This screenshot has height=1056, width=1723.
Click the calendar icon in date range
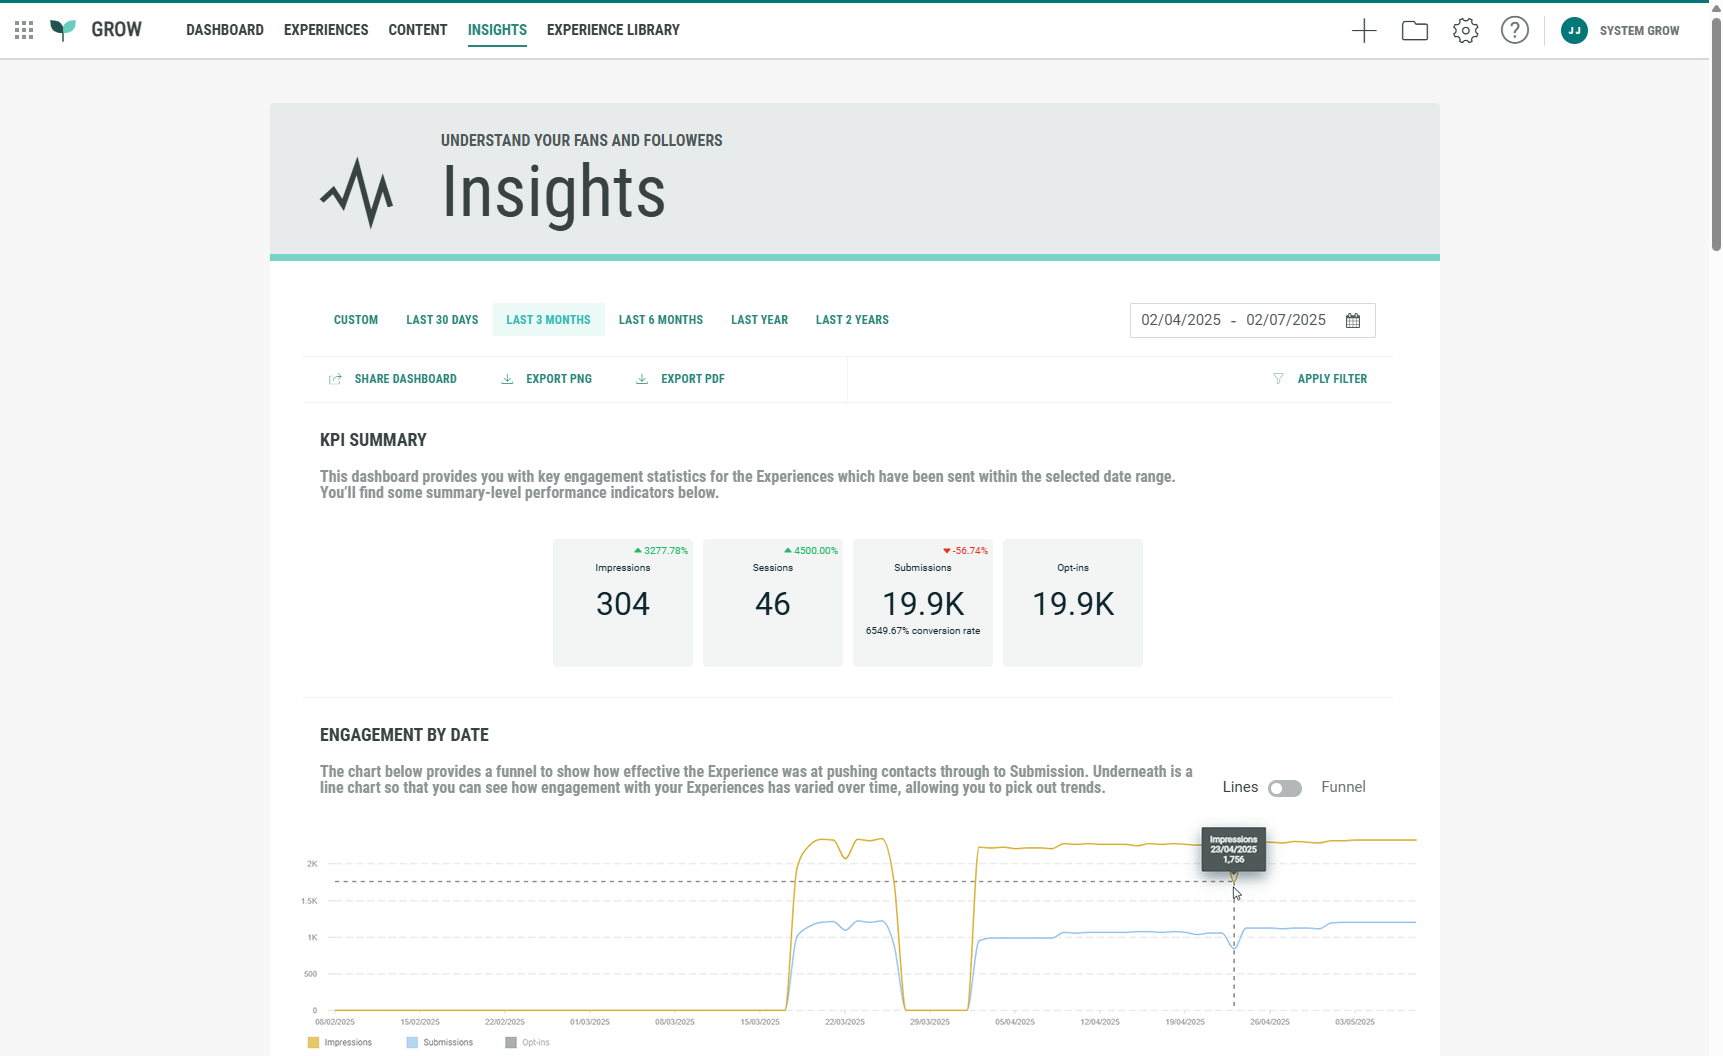coord(1353,321)
